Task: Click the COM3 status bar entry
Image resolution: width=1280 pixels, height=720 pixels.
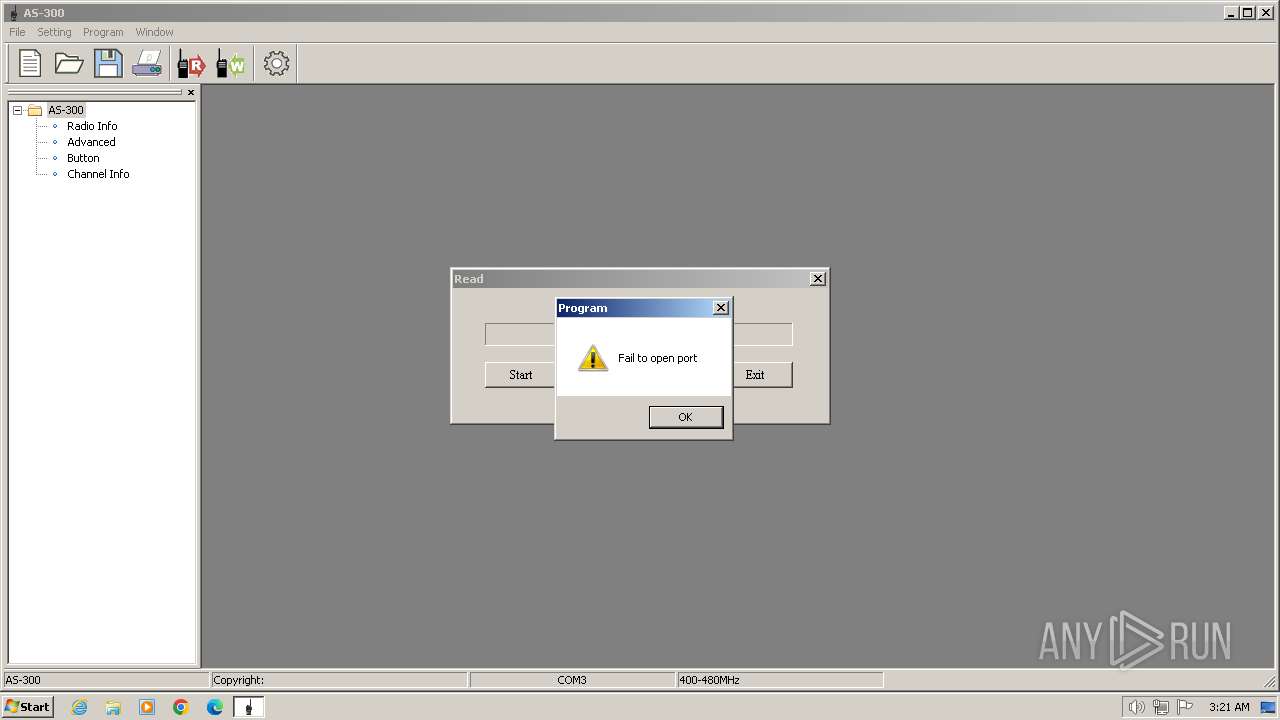Action: coord(572,680)
